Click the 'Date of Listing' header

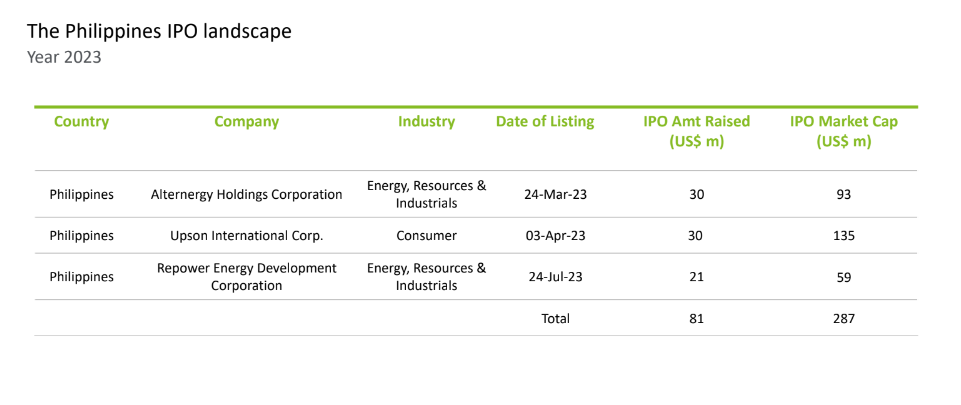pyautogui.click(x=545, y=121)
